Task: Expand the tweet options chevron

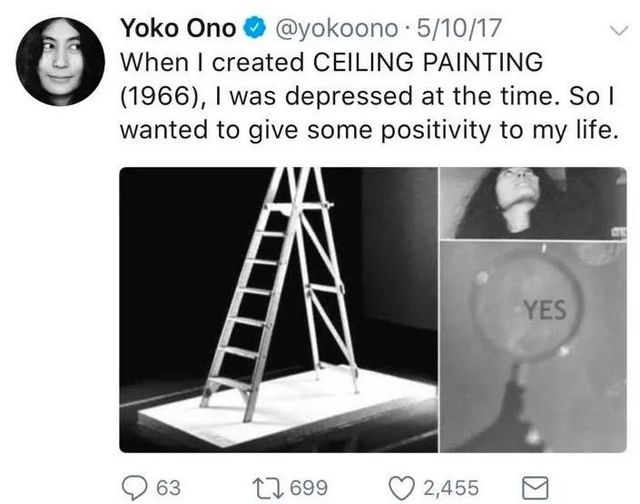Action: point(610,30)
